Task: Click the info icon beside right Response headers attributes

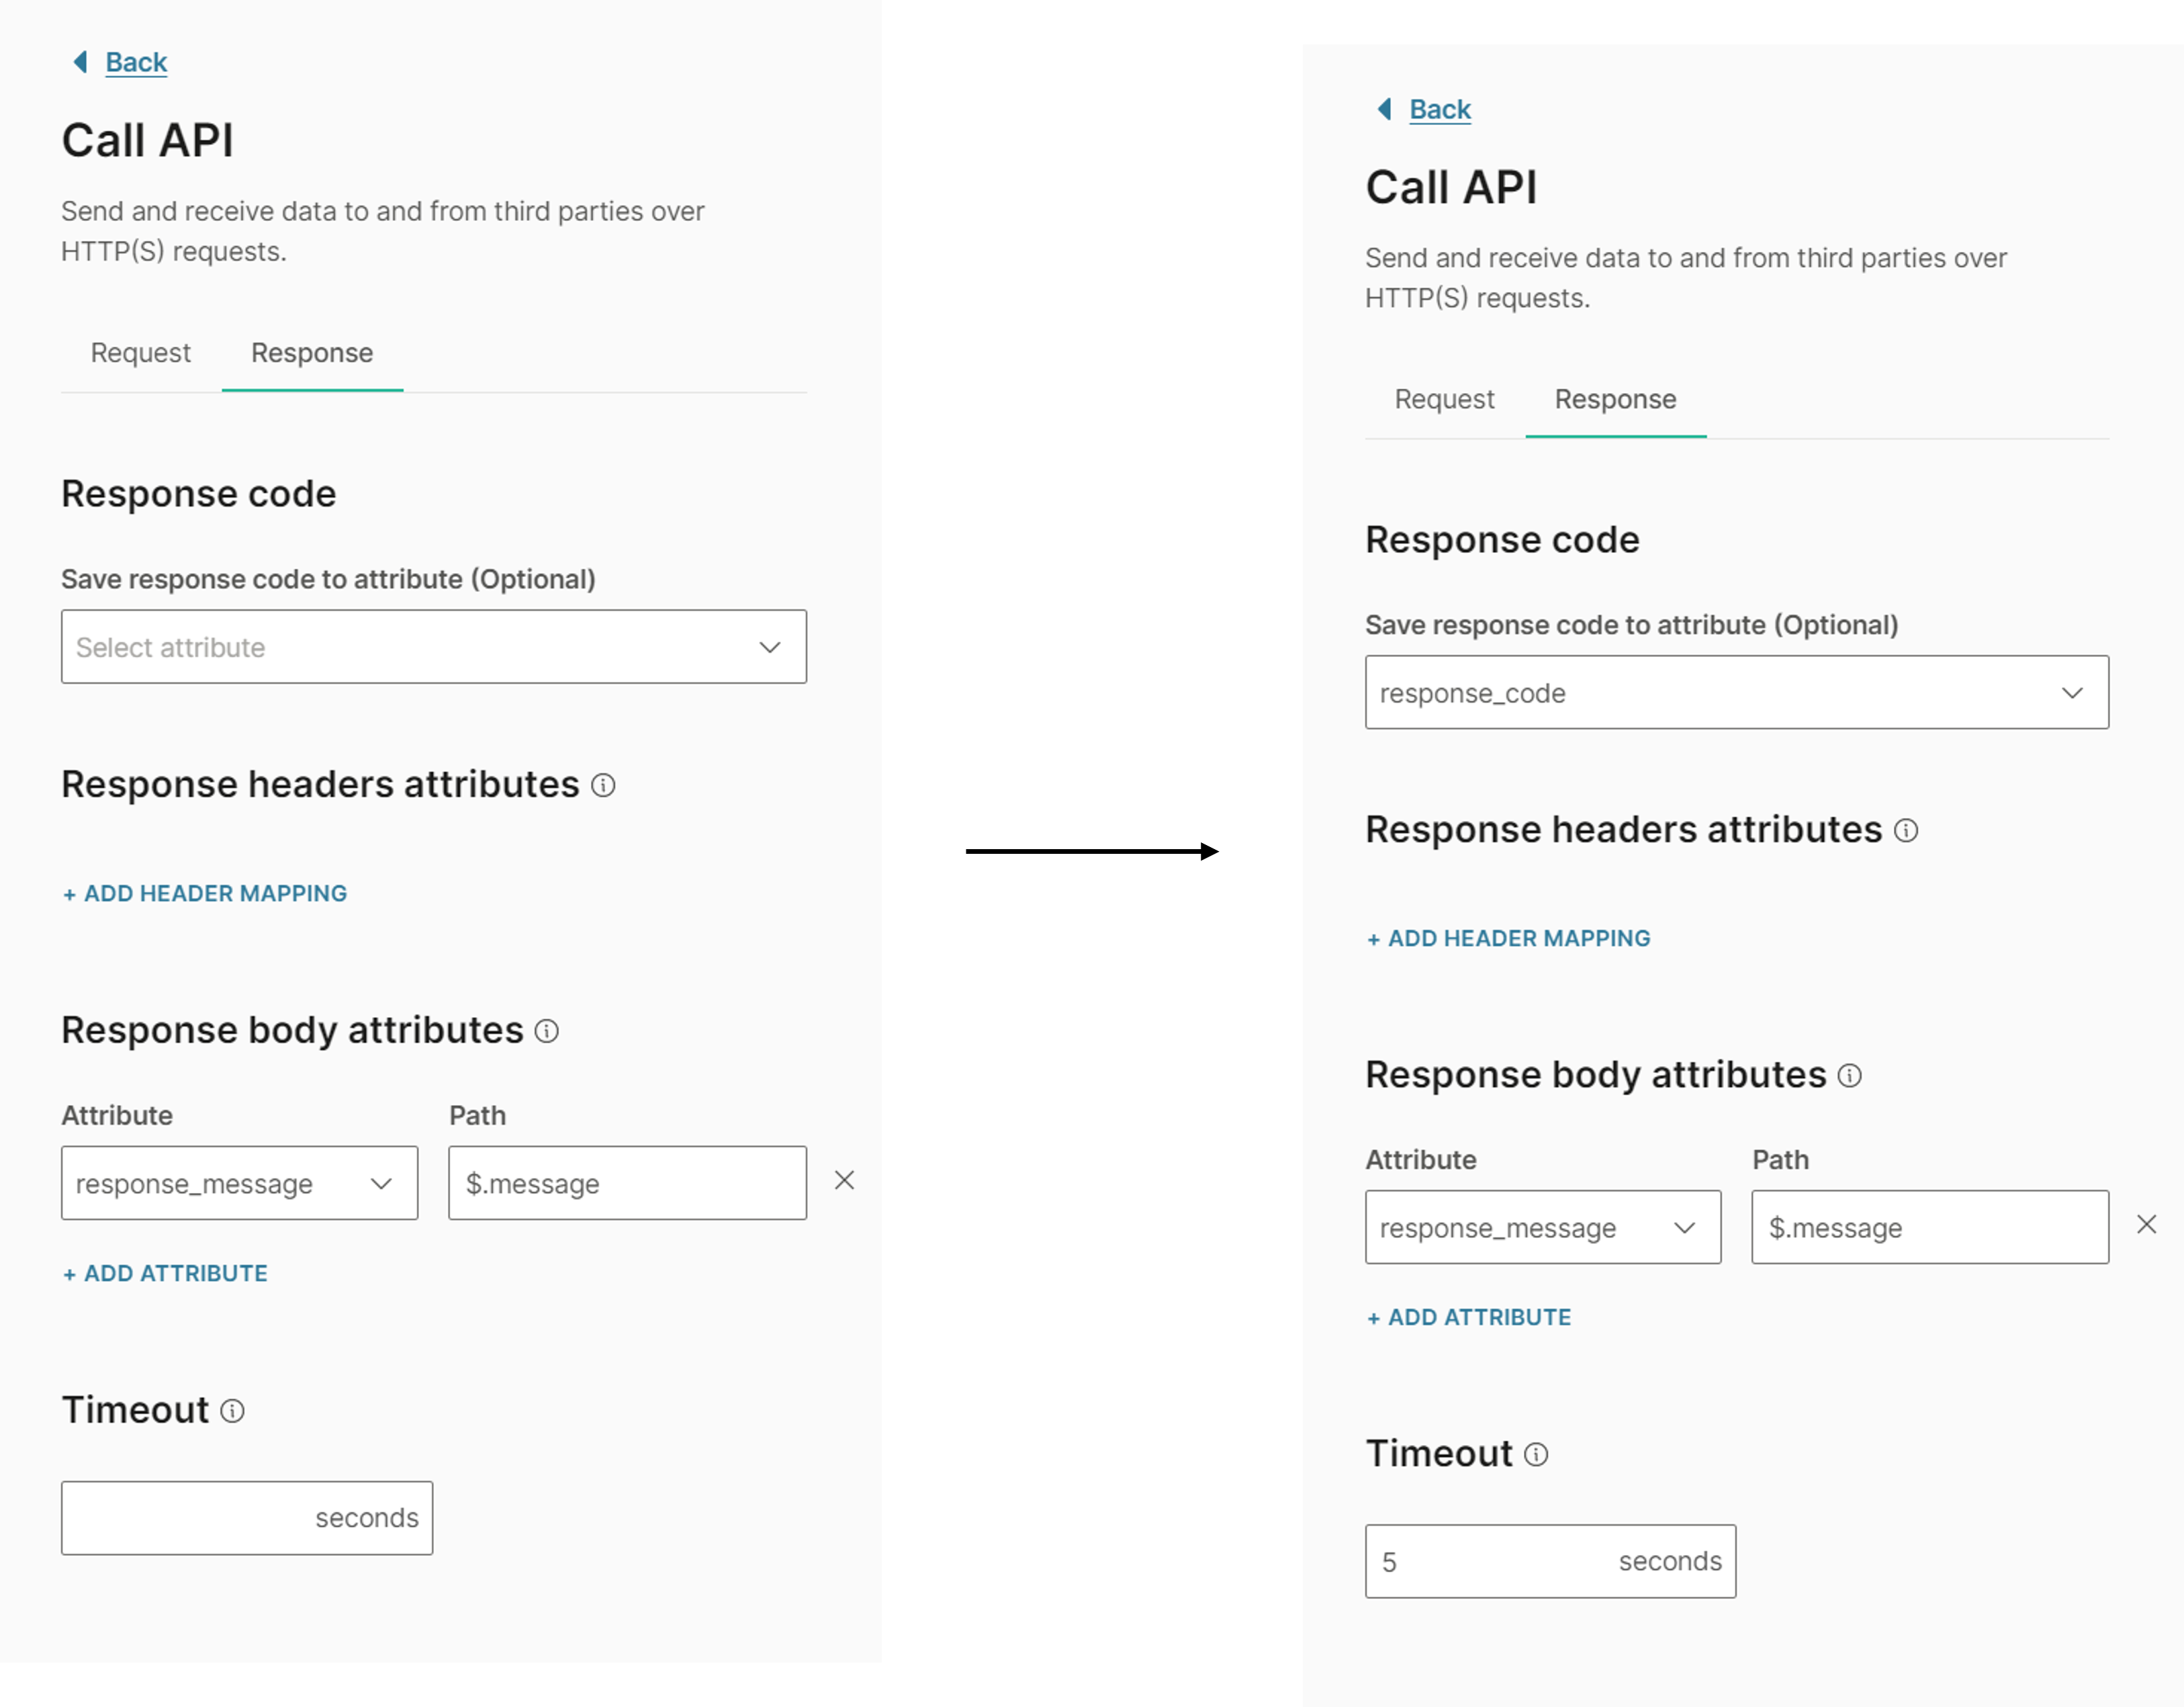Action: 1907,831
